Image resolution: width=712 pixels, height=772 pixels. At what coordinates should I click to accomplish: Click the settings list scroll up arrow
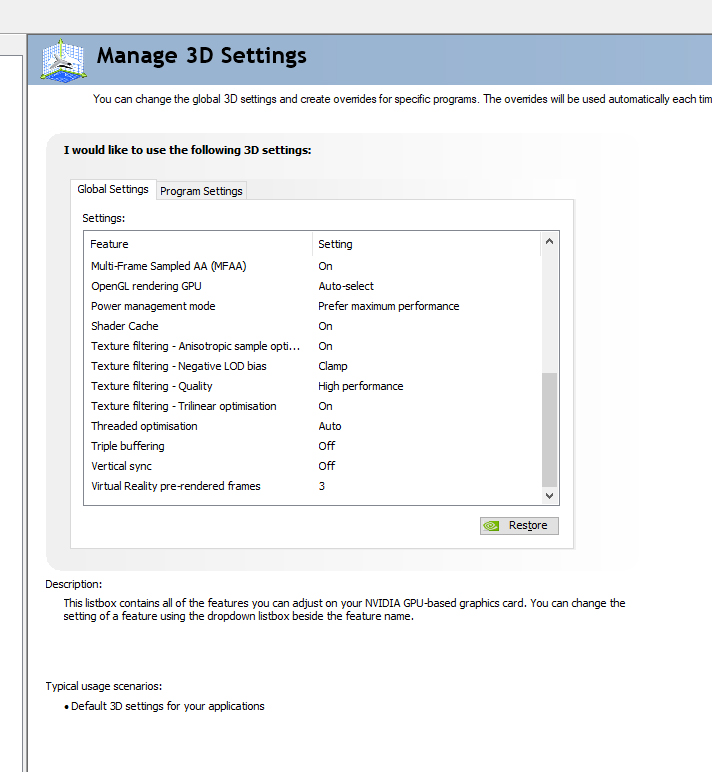[549, 242]
